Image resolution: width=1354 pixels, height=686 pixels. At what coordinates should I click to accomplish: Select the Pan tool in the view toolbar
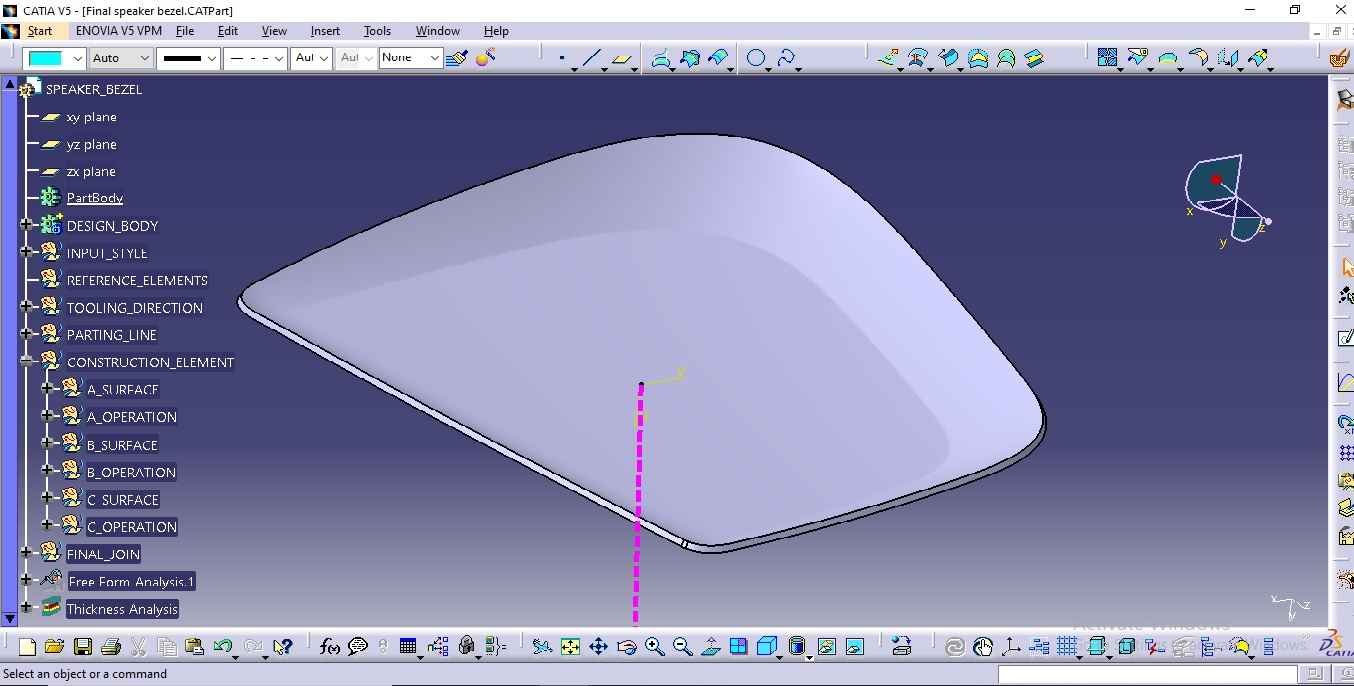pos(598,647)
